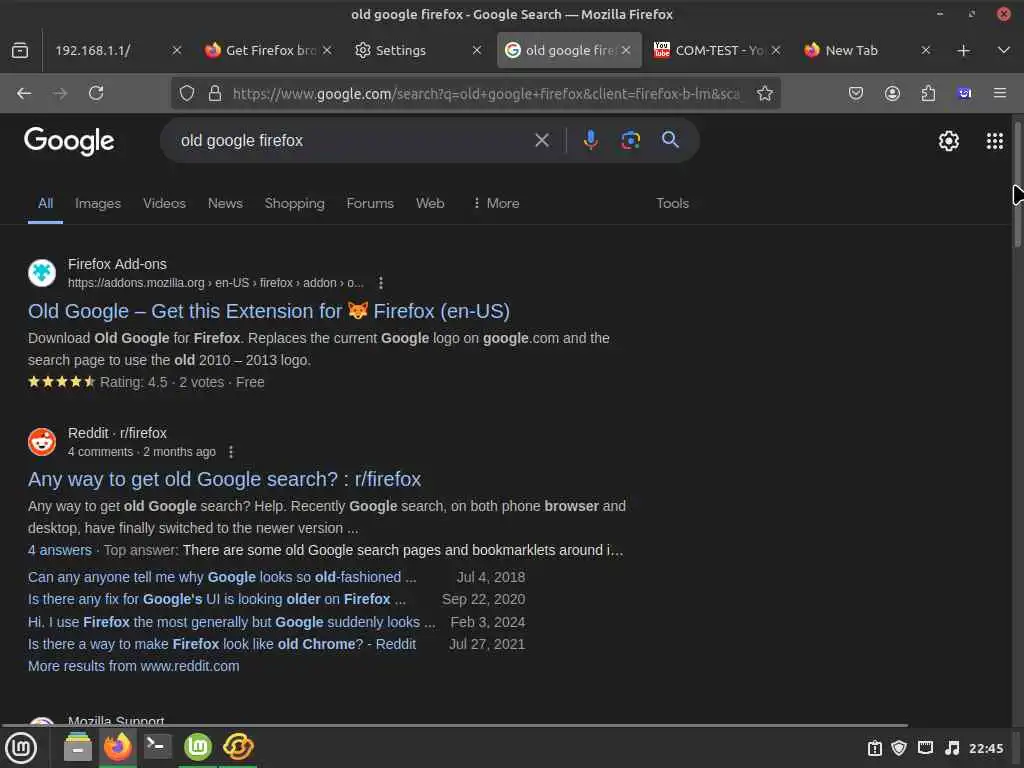The height and width of the screenshot is (768, 1024).
Task: Open the Any way to get old Google search link
Action: point(224,479)
